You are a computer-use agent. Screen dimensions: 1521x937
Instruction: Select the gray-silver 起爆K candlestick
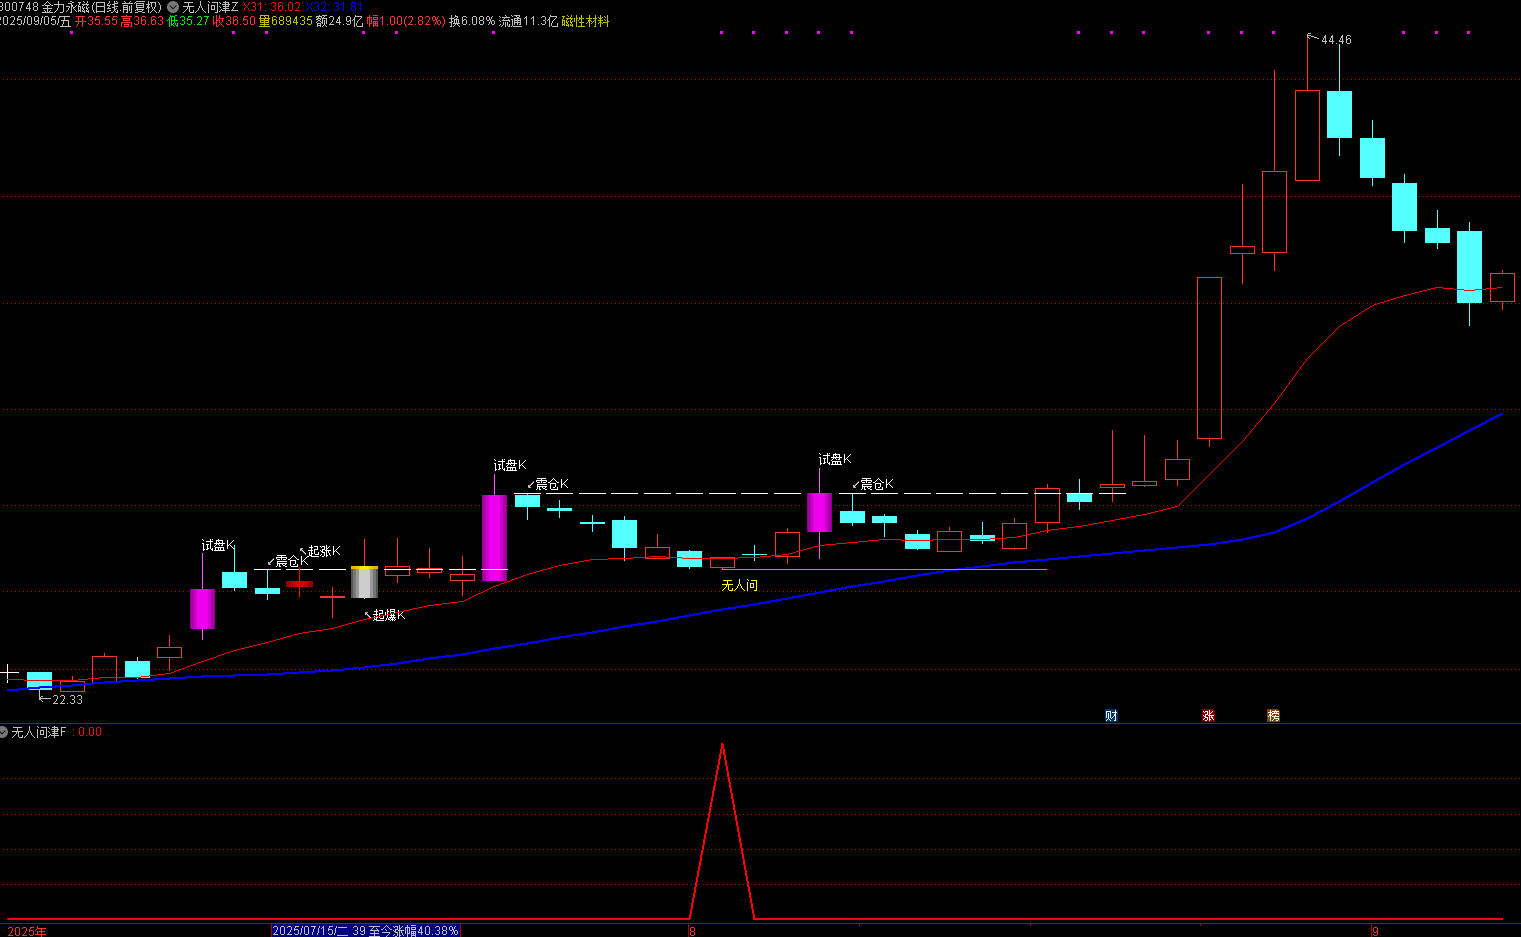[364, 582]
